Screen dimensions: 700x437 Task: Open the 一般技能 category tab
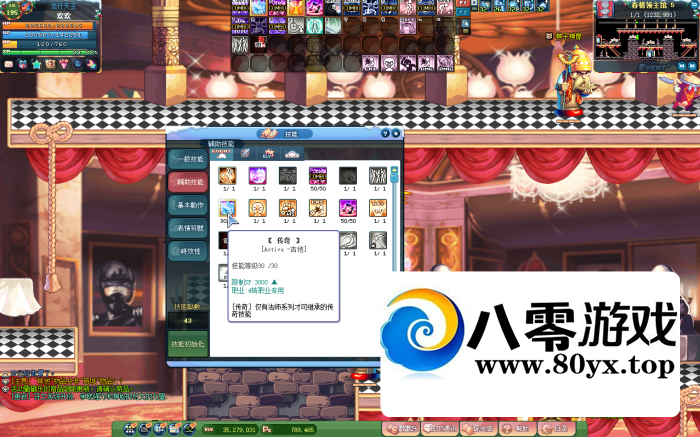point(188,159)
